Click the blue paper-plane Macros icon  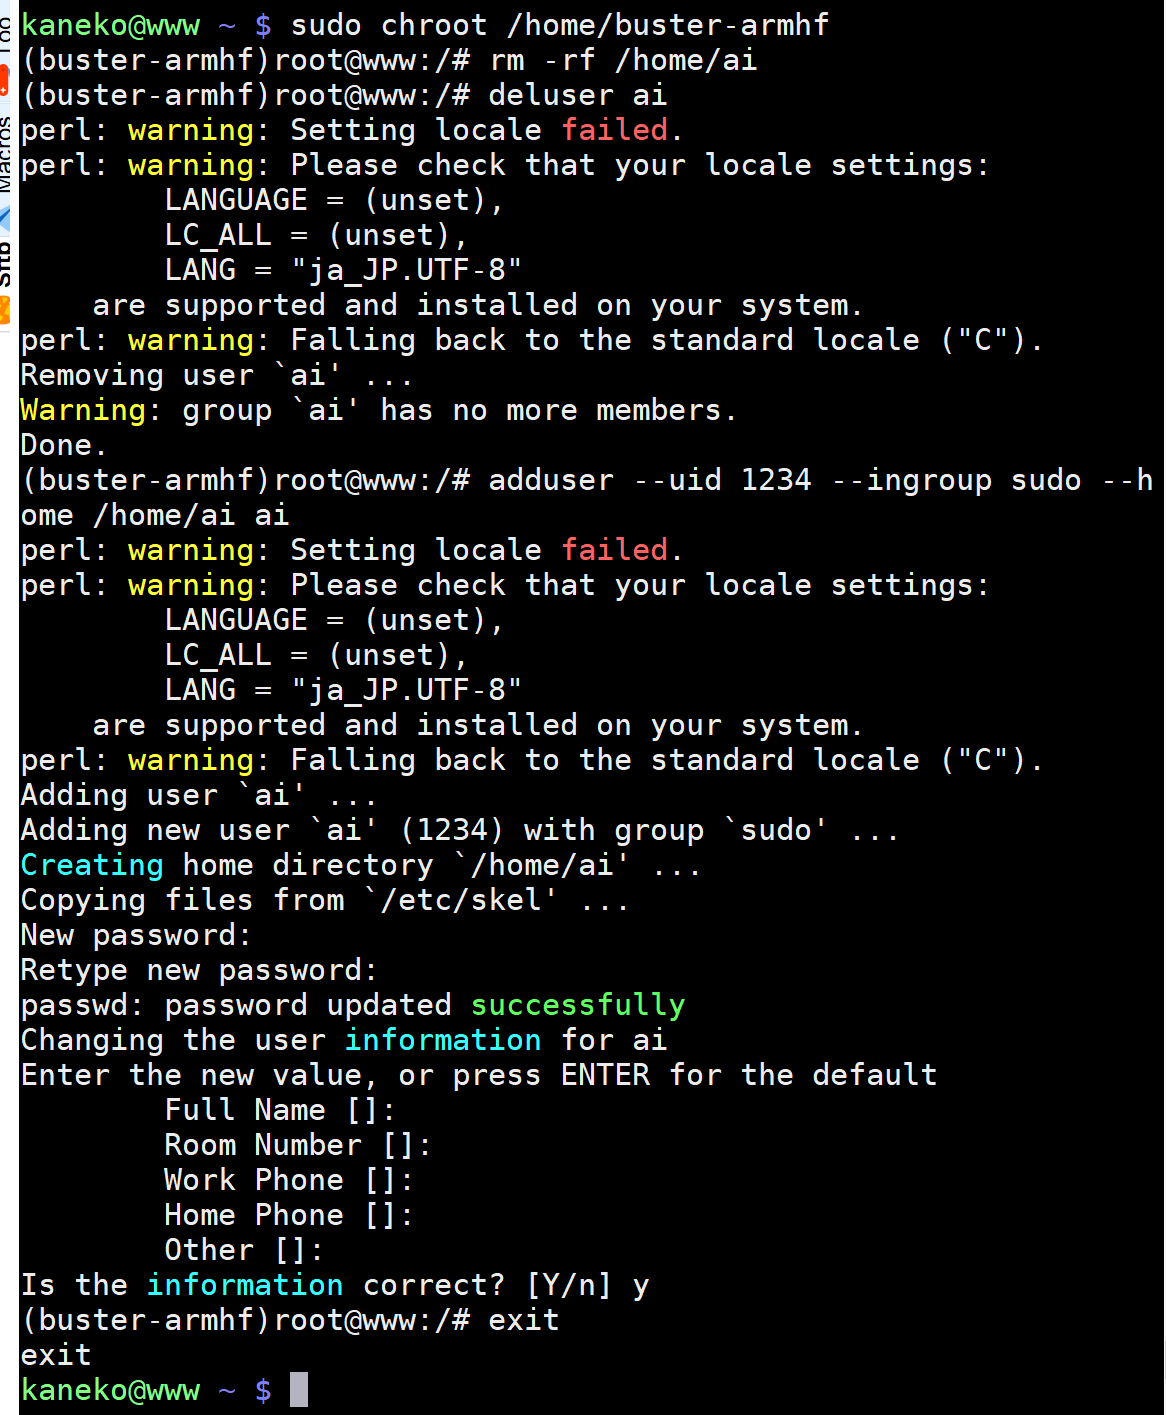coord(5,217)
